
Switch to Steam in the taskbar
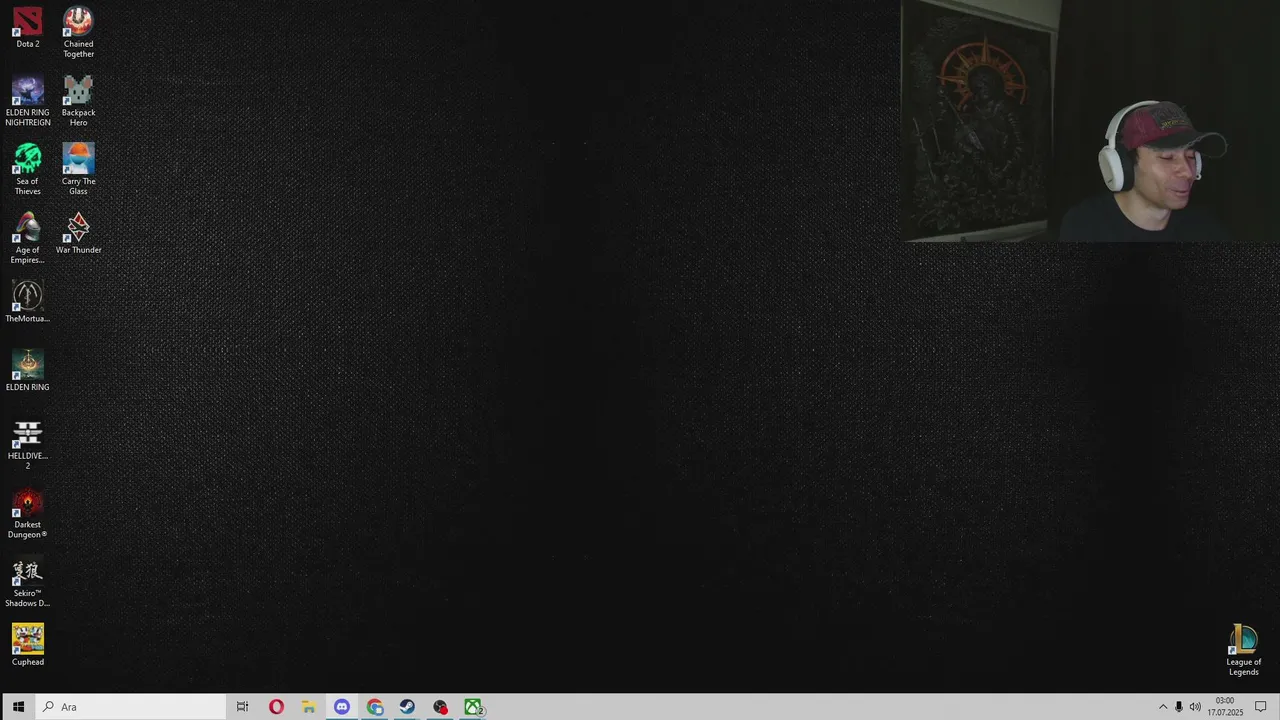tap(407, 707)
